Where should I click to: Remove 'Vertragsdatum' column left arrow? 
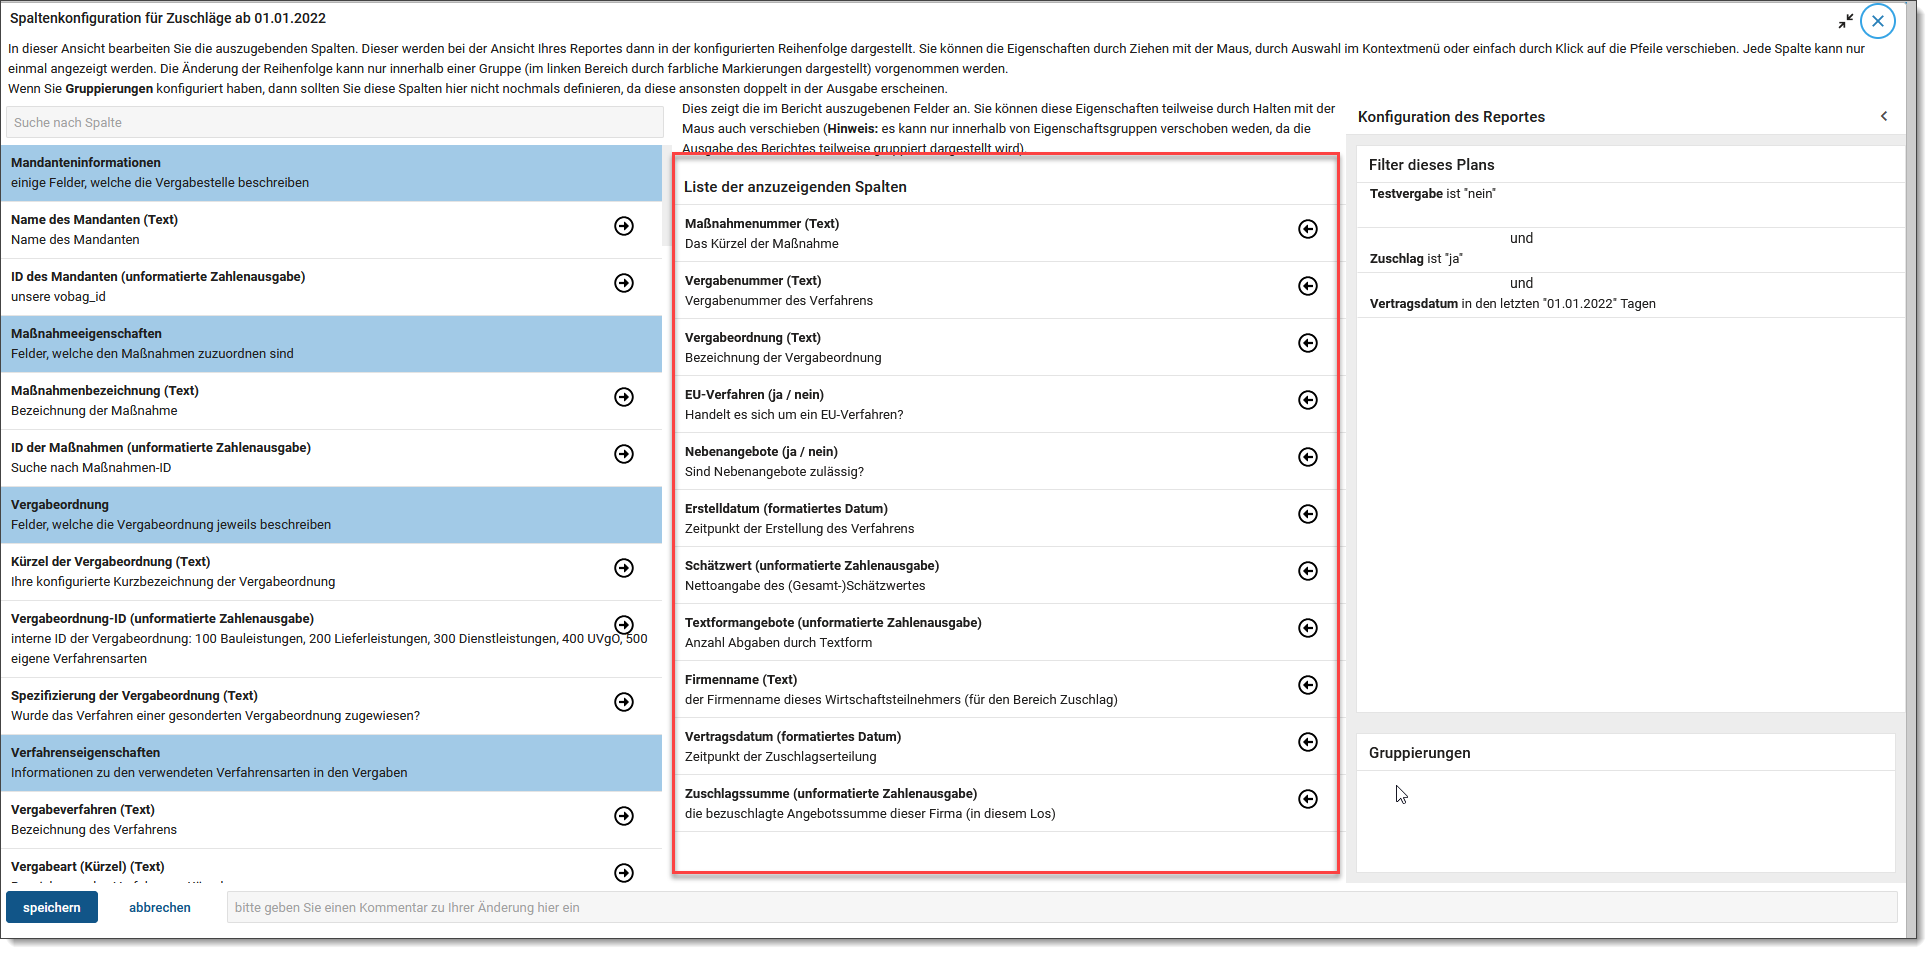1308,742
